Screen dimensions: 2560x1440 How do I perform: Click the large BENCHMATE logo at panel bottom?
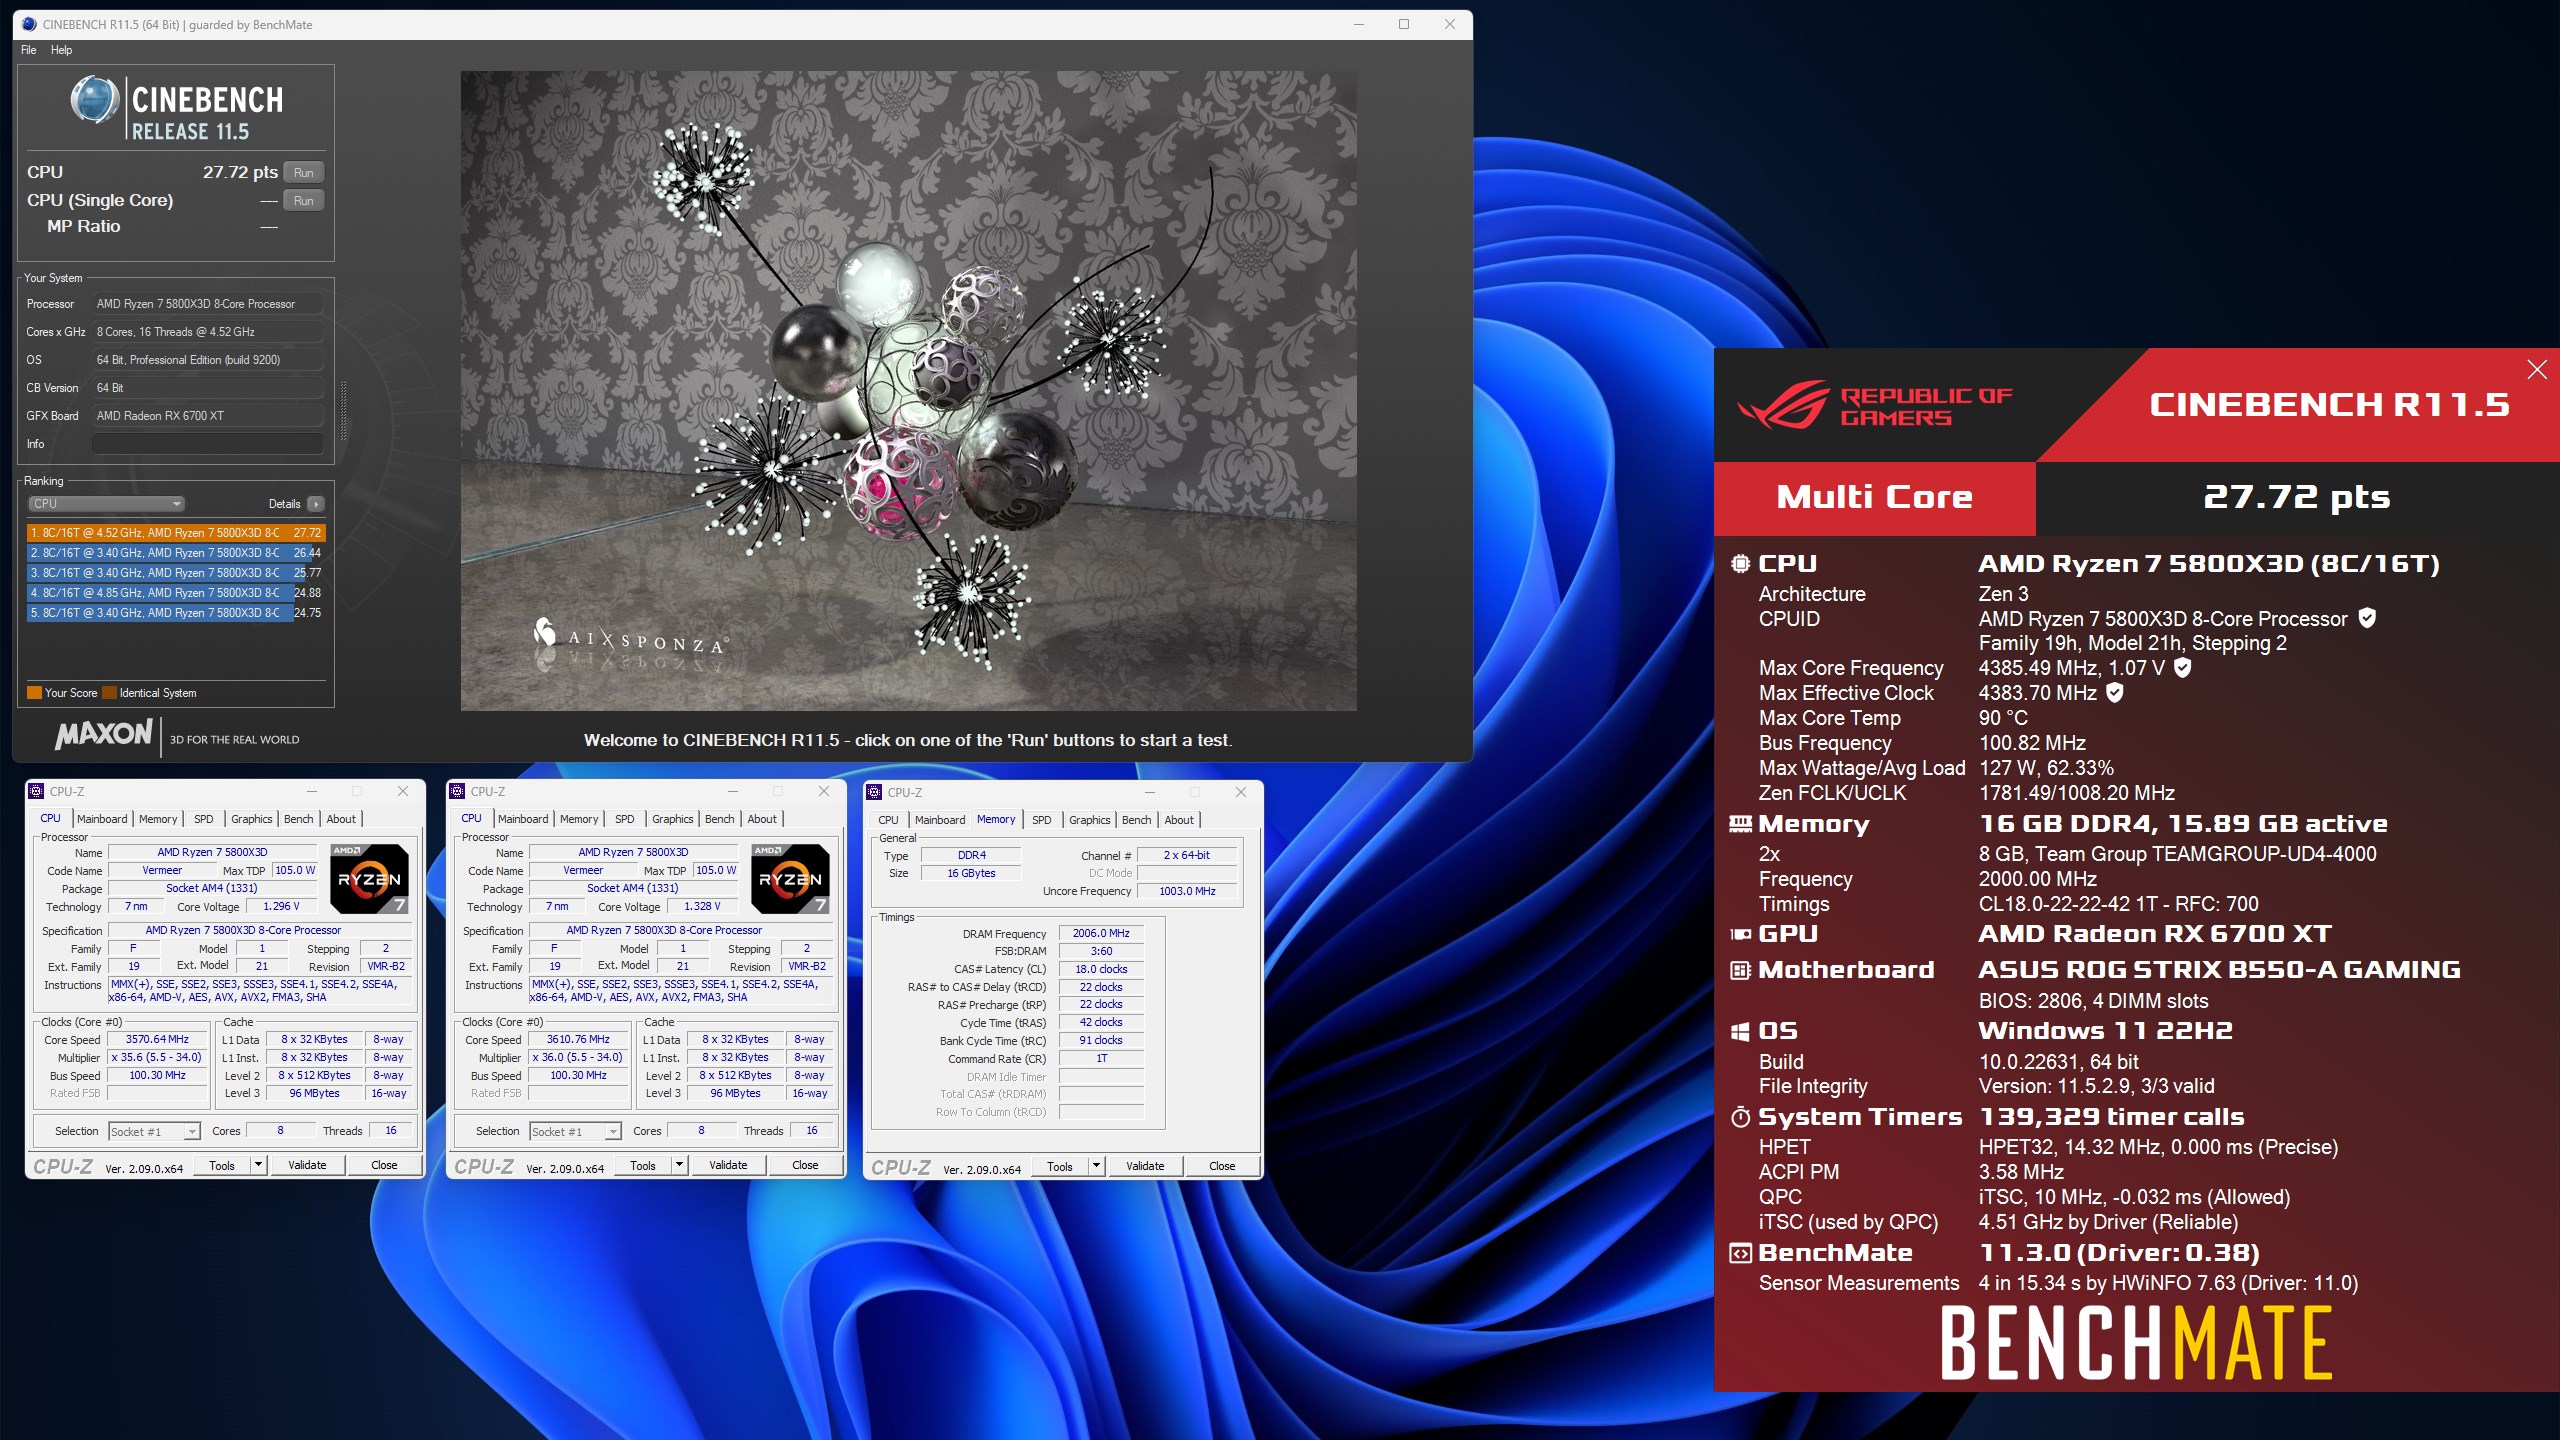coord(2136,1344)
